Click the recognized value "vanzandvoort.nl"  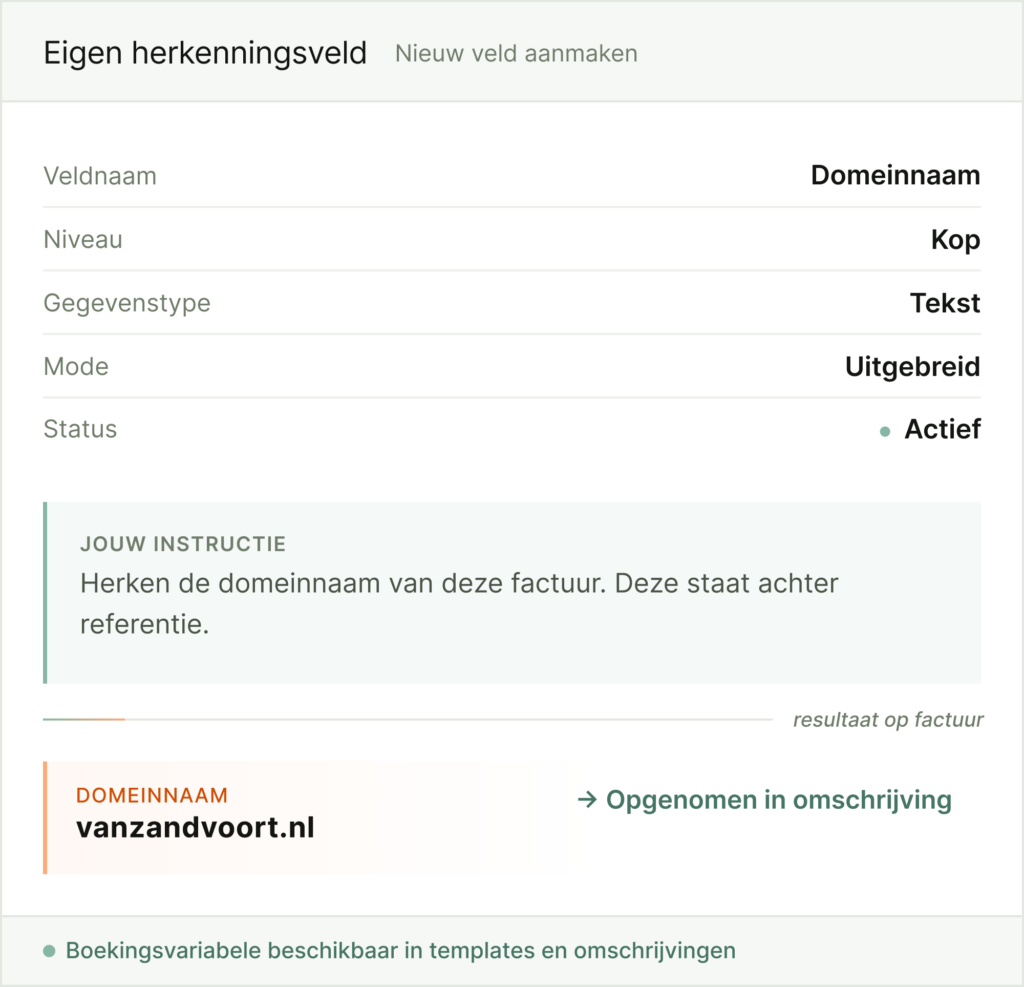tap(196, 828)
